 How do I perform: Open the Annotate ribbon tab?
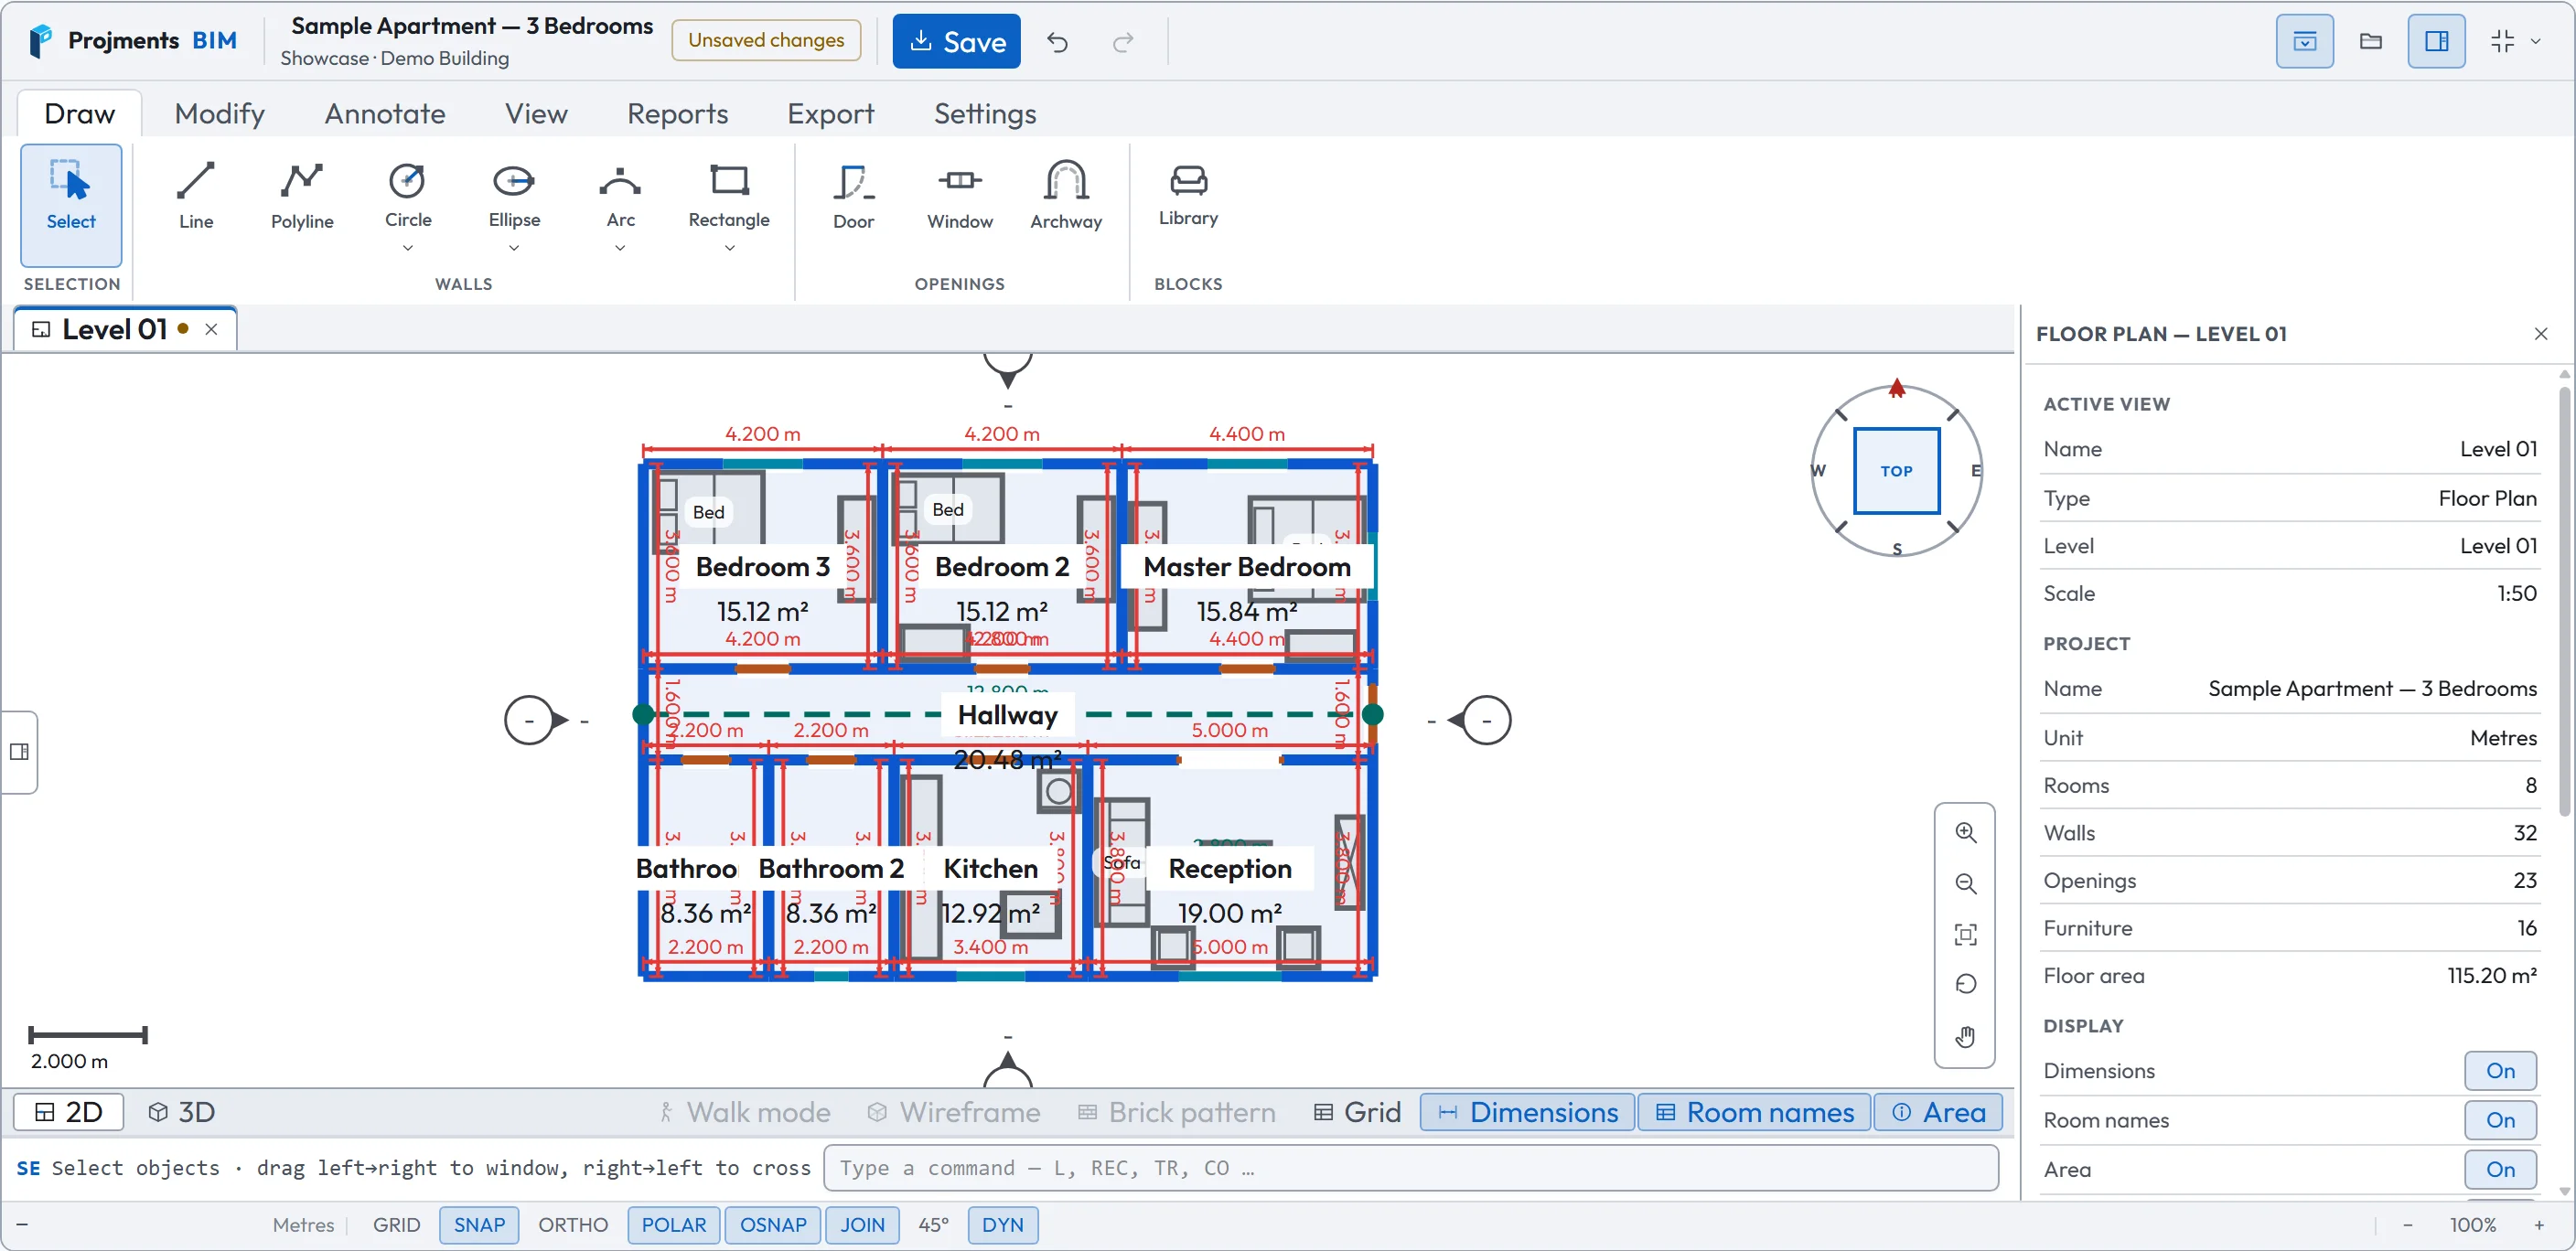[x=385, y=113]
